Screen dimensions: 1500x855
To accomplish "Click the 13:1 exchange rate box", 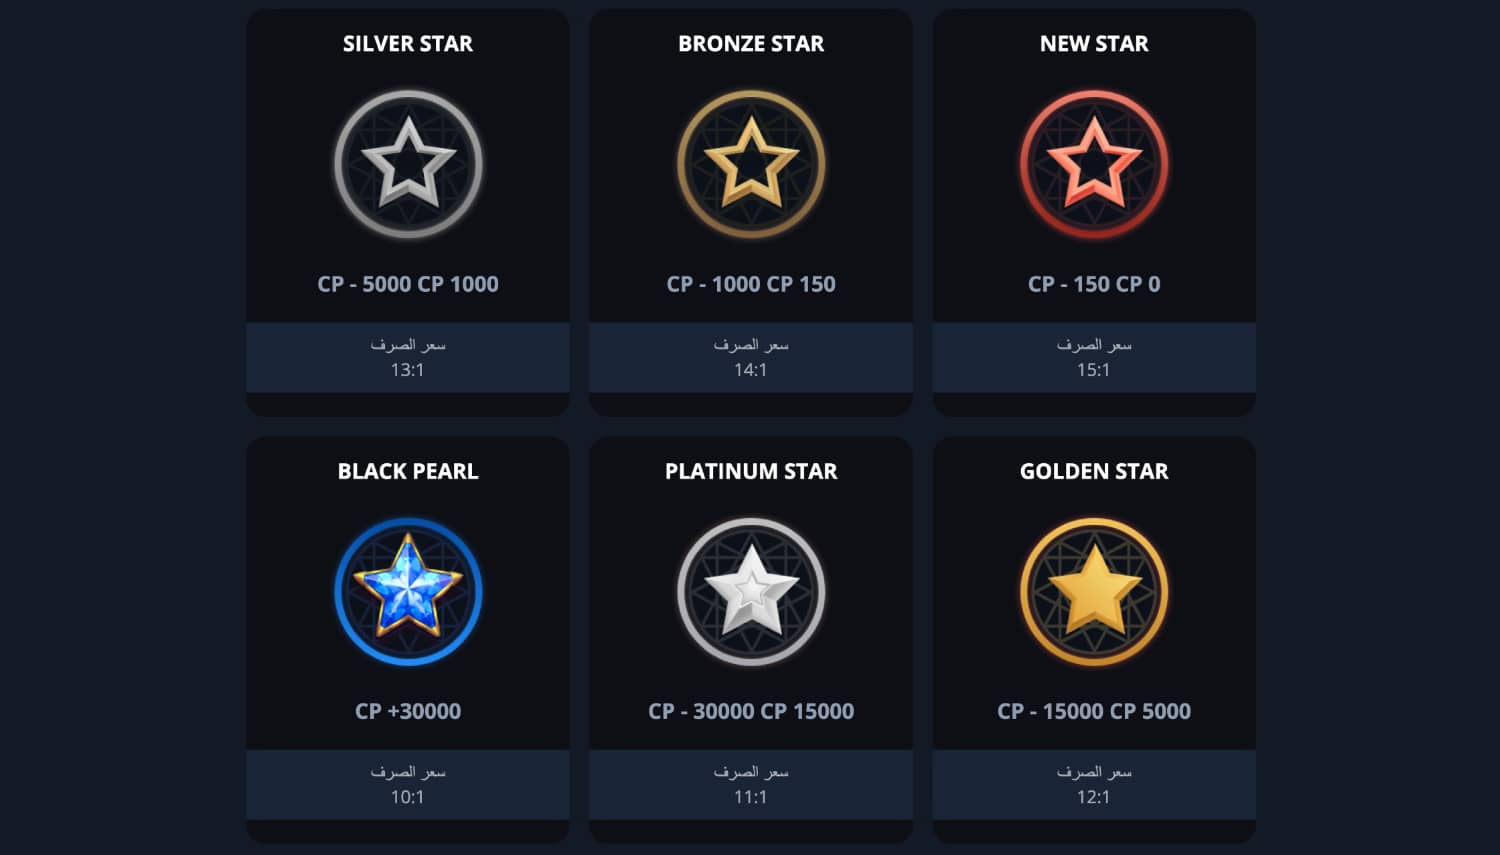I will pos(408,357).
